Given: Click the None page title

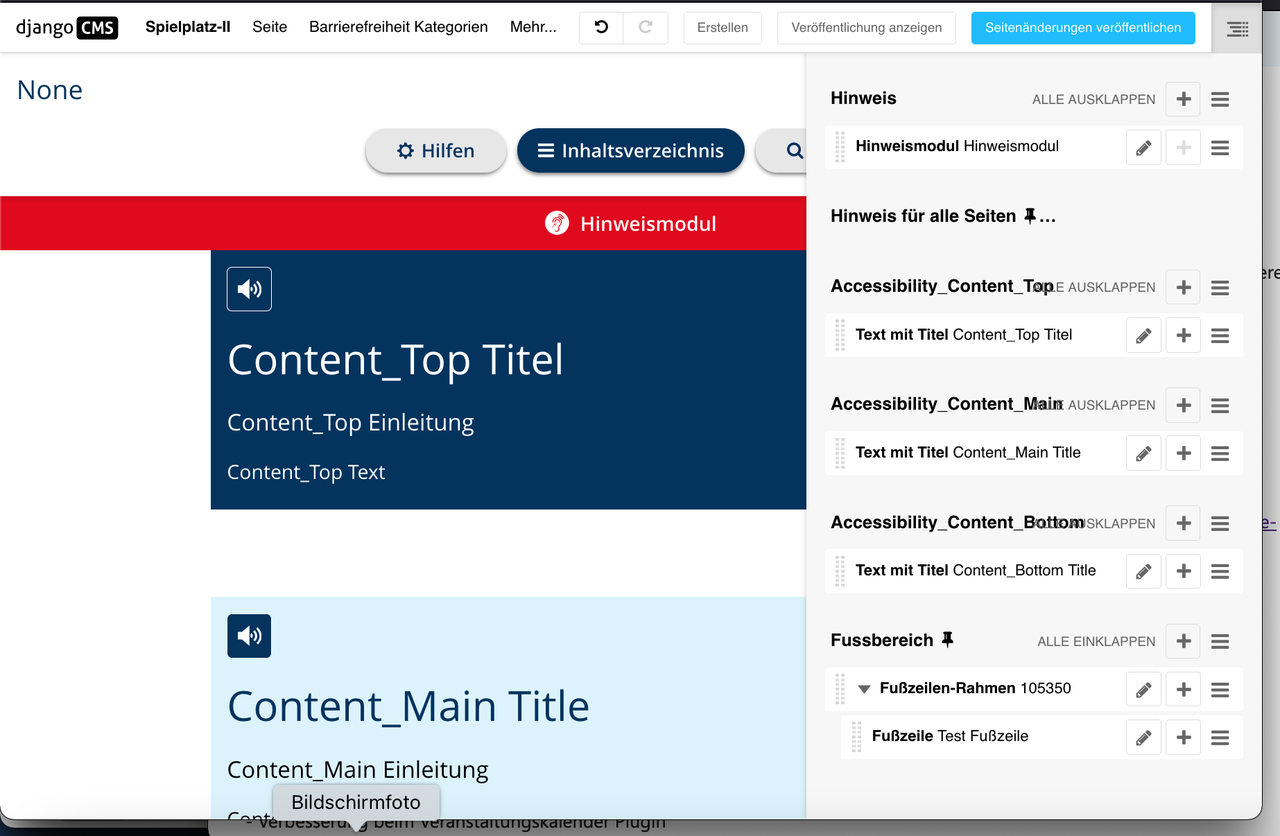Looking at the screenshot, I should [50, 90].
